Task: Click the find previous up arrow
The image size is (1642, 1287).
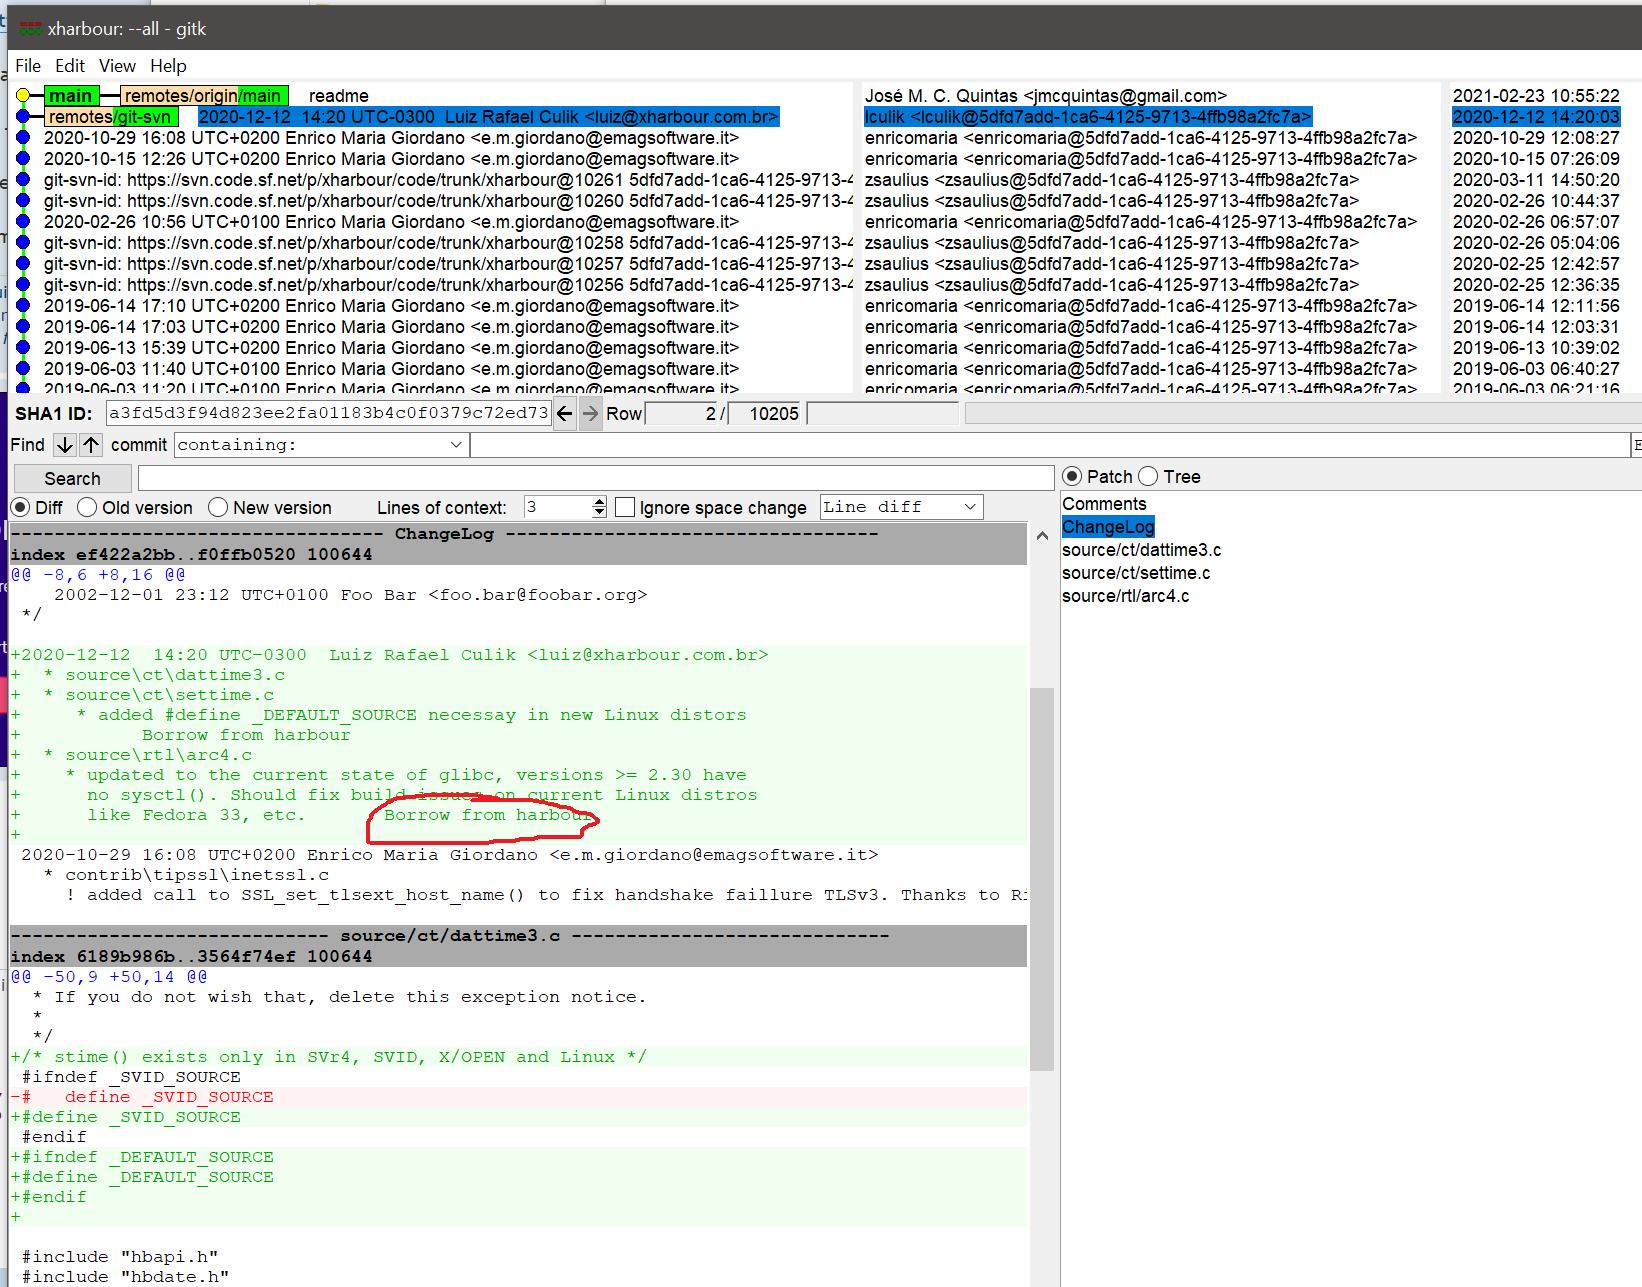Action: pos(91,445)
